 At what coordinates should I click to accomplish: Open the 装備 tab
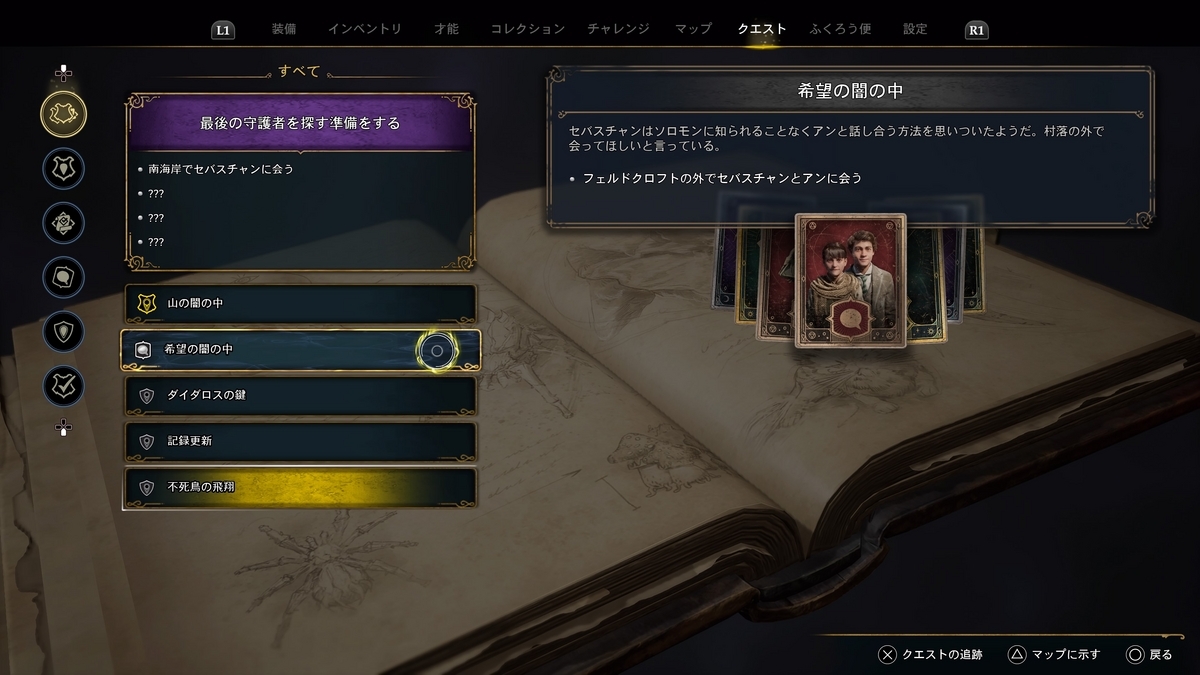[283, 29]
